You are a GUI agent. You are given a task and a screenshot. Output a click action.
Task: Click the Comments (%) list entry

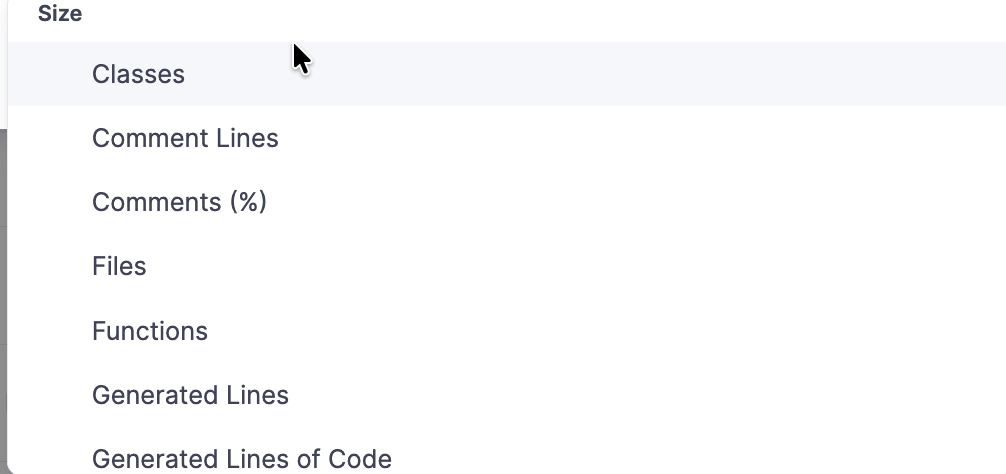[x=179, y=202]
